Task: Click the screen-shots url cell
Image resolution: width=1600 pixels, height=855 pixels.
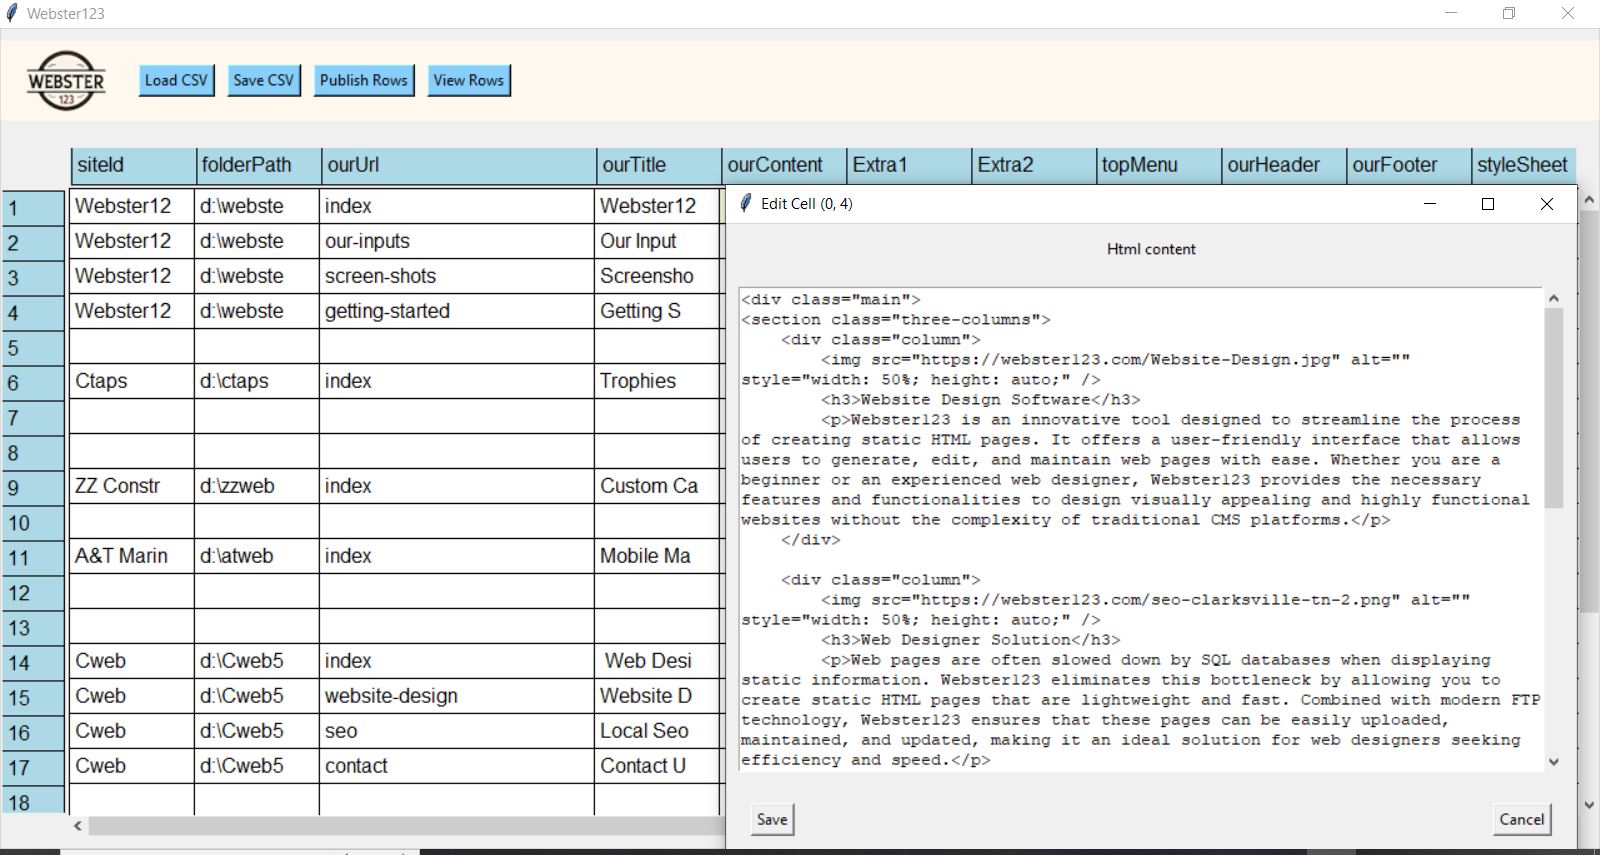Action: [456, 276]
